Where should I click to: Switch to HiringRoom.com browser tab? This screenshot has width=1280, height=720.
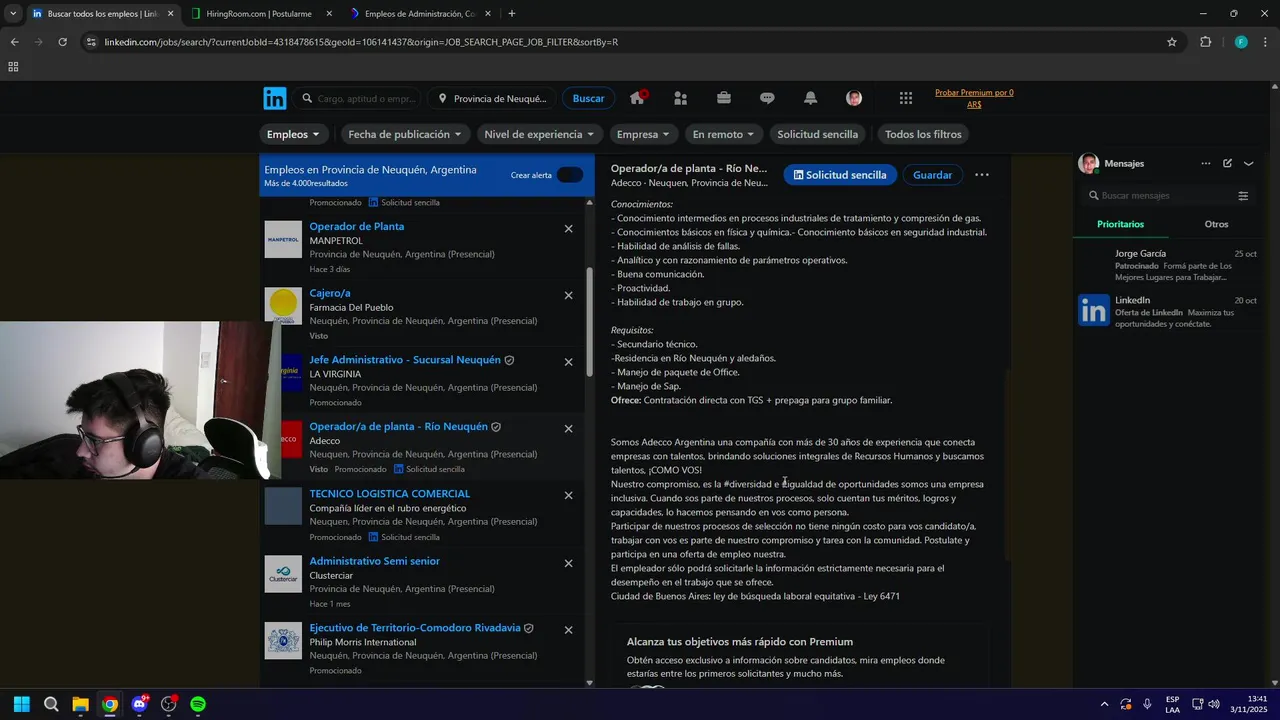pos(259,14)
